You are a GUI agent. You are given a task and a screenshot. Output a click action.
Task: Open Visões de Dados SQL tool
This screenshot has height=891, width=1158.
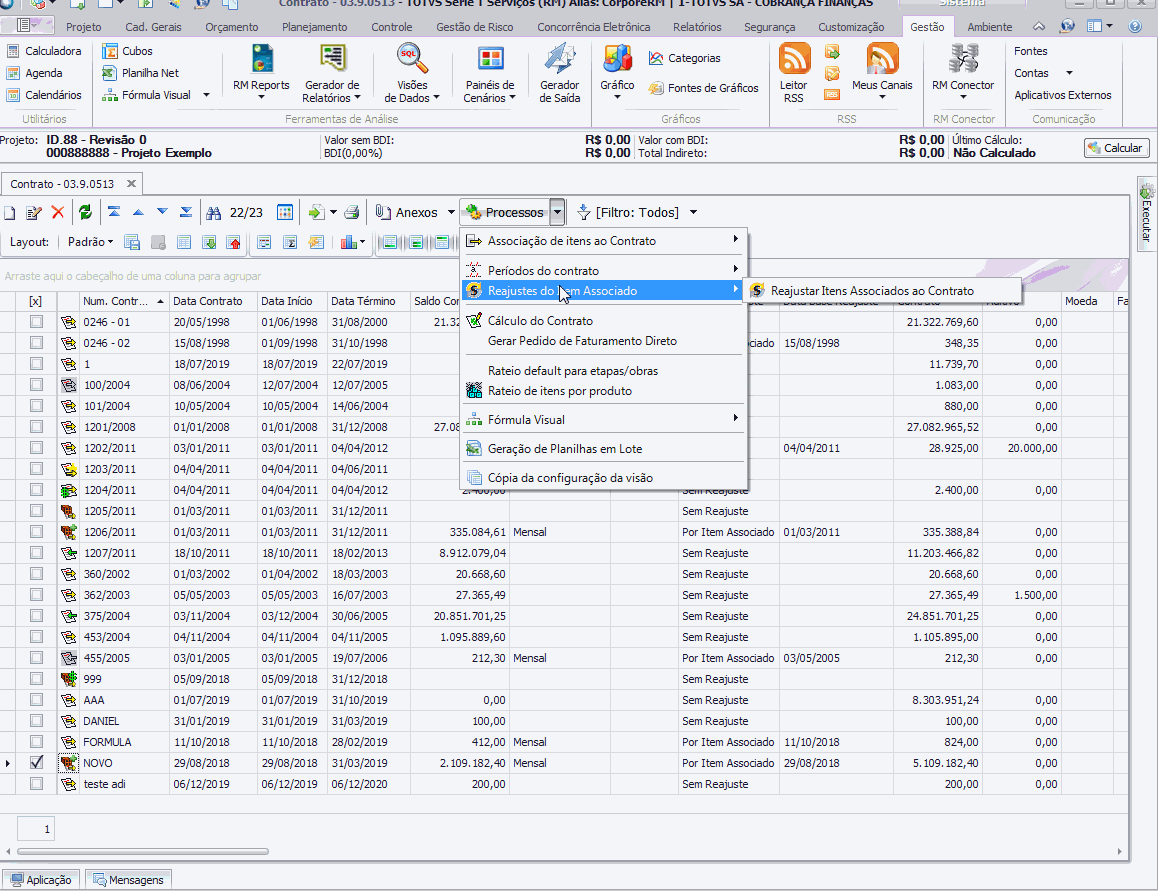point(411,72)
